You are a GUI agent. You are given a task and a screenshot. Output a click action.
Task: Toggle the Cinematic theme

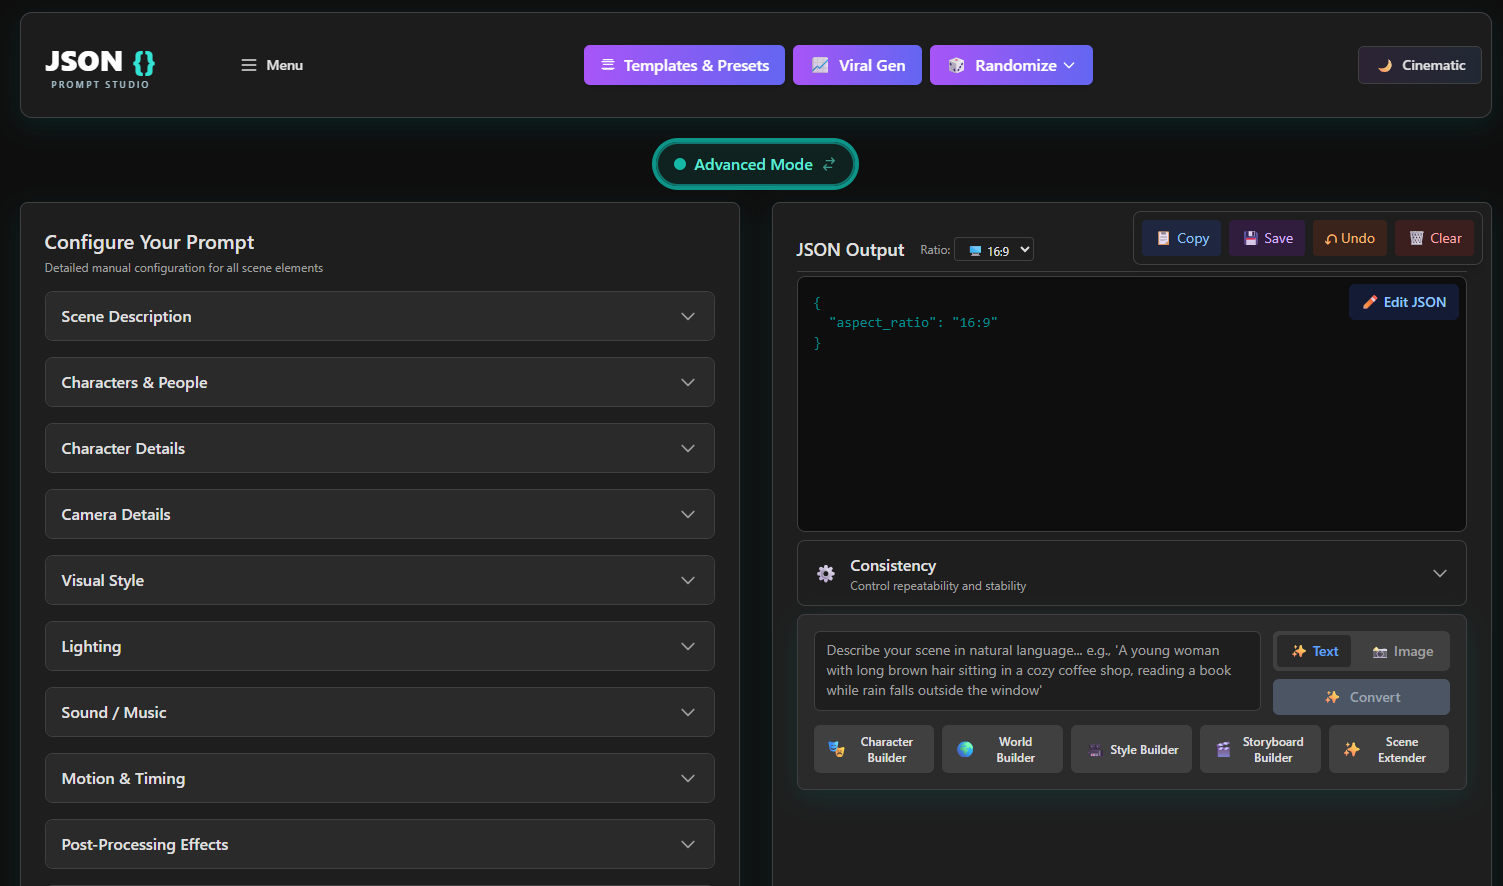pos(1419,65)
